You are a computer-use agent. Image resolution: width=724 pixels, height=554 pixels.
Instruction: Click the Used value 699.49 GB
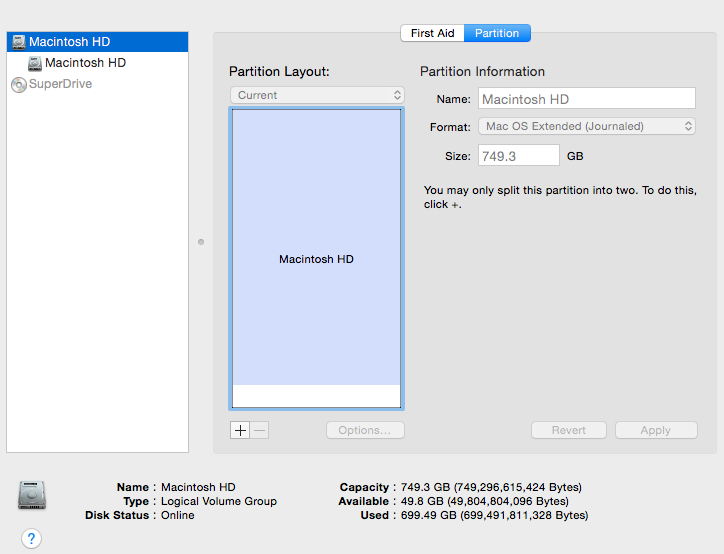[495, 515]
